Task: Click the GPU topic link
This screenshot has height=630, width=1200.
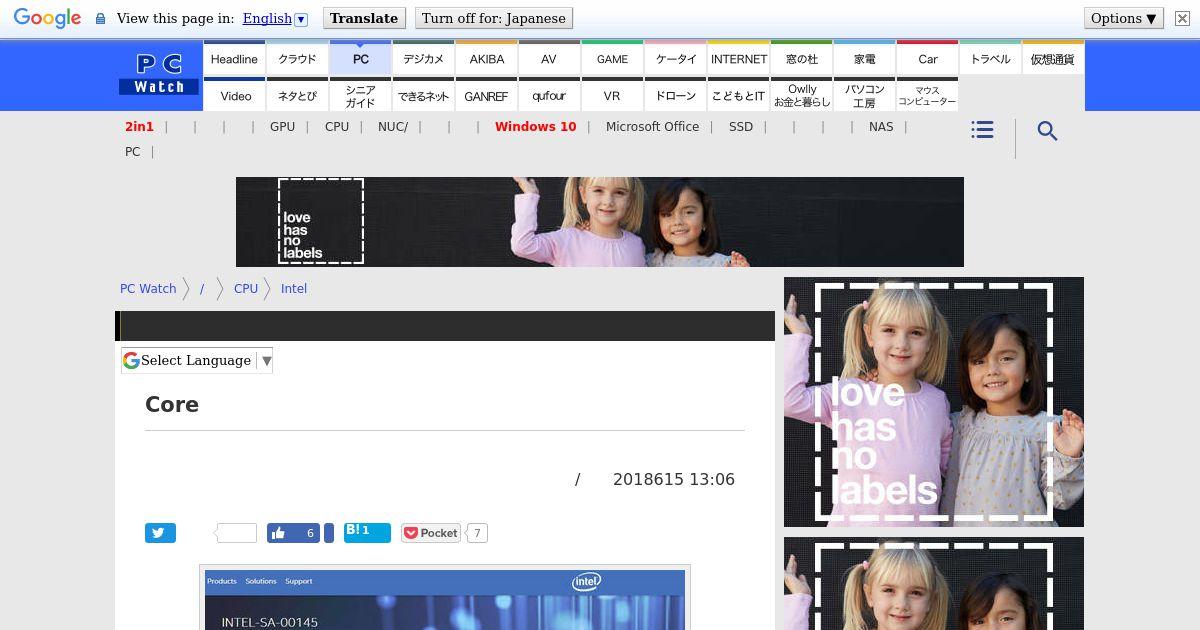Action: pos(282,126)
